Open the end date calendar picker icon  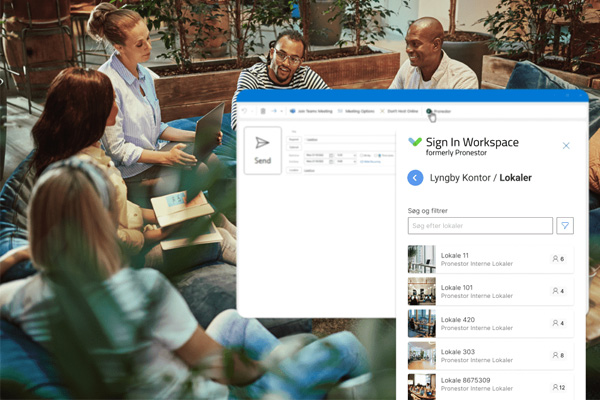tap(331, 162)
